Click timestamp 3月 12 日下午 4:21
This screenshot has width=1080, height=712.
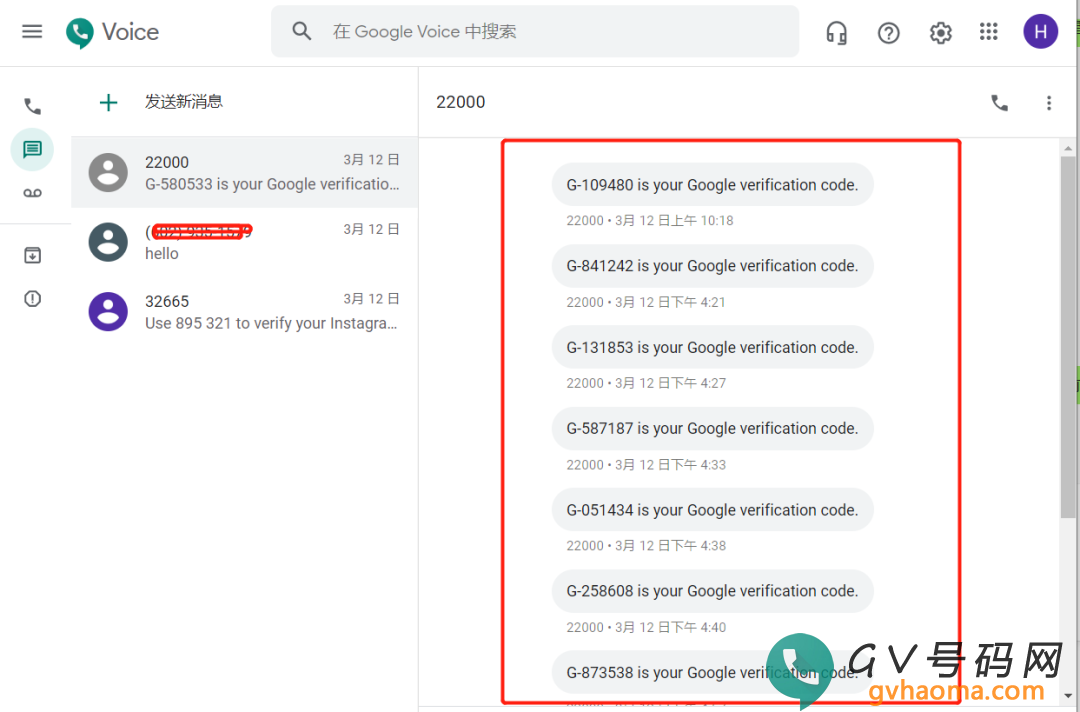coord(670,302)
